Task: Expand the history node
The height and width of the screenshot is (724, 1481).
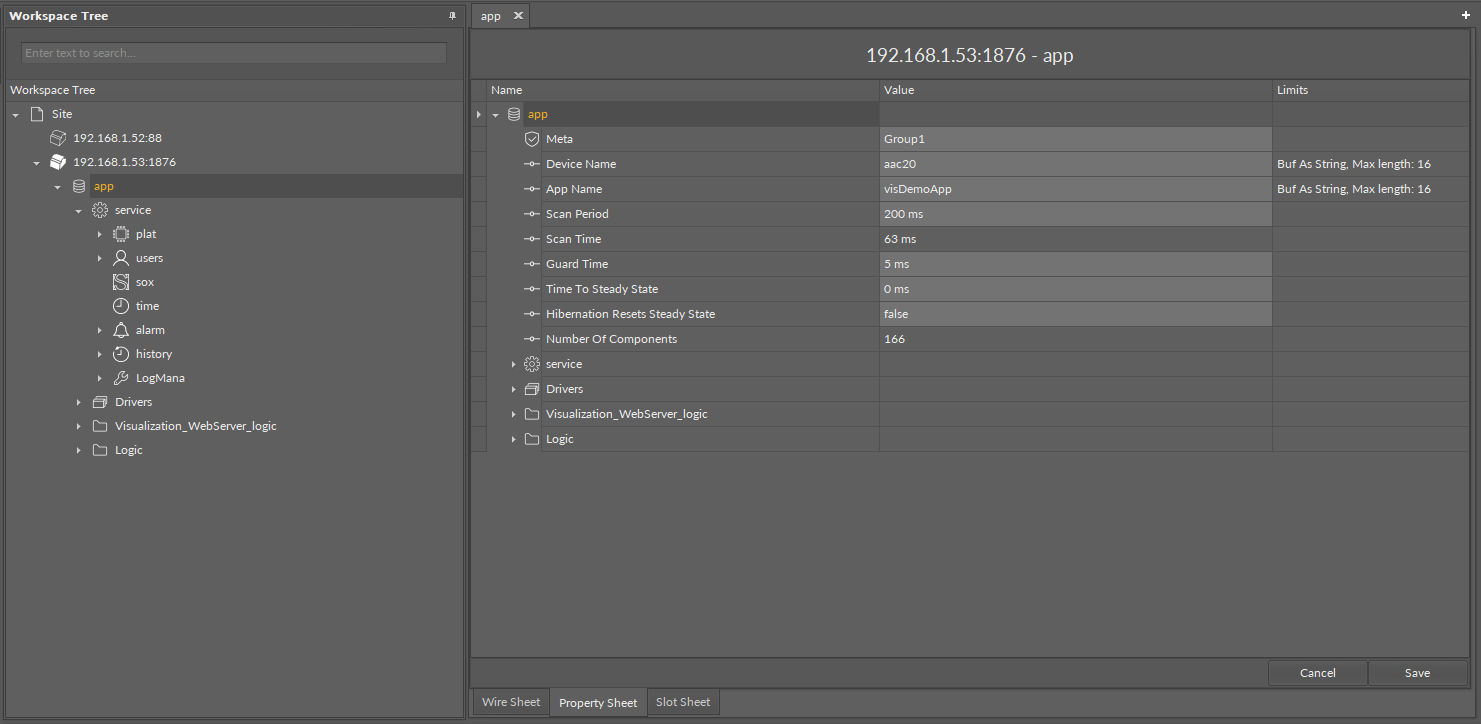Action: coord(100,354)
